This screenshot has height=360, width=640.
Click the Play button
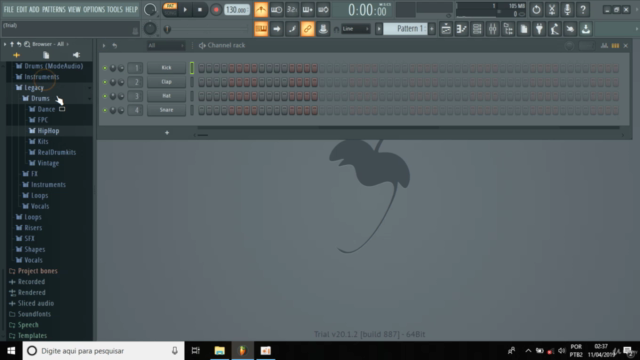click(x=185, y=9)
